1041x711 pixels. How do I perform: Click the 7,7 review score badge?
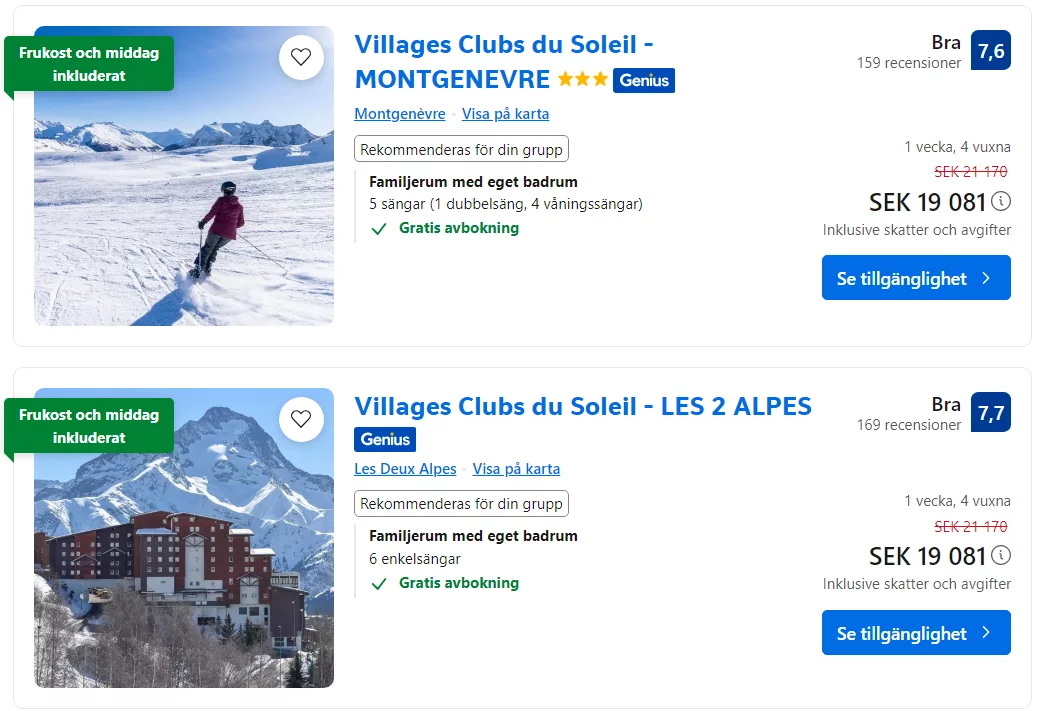click(x=990, y=413)
